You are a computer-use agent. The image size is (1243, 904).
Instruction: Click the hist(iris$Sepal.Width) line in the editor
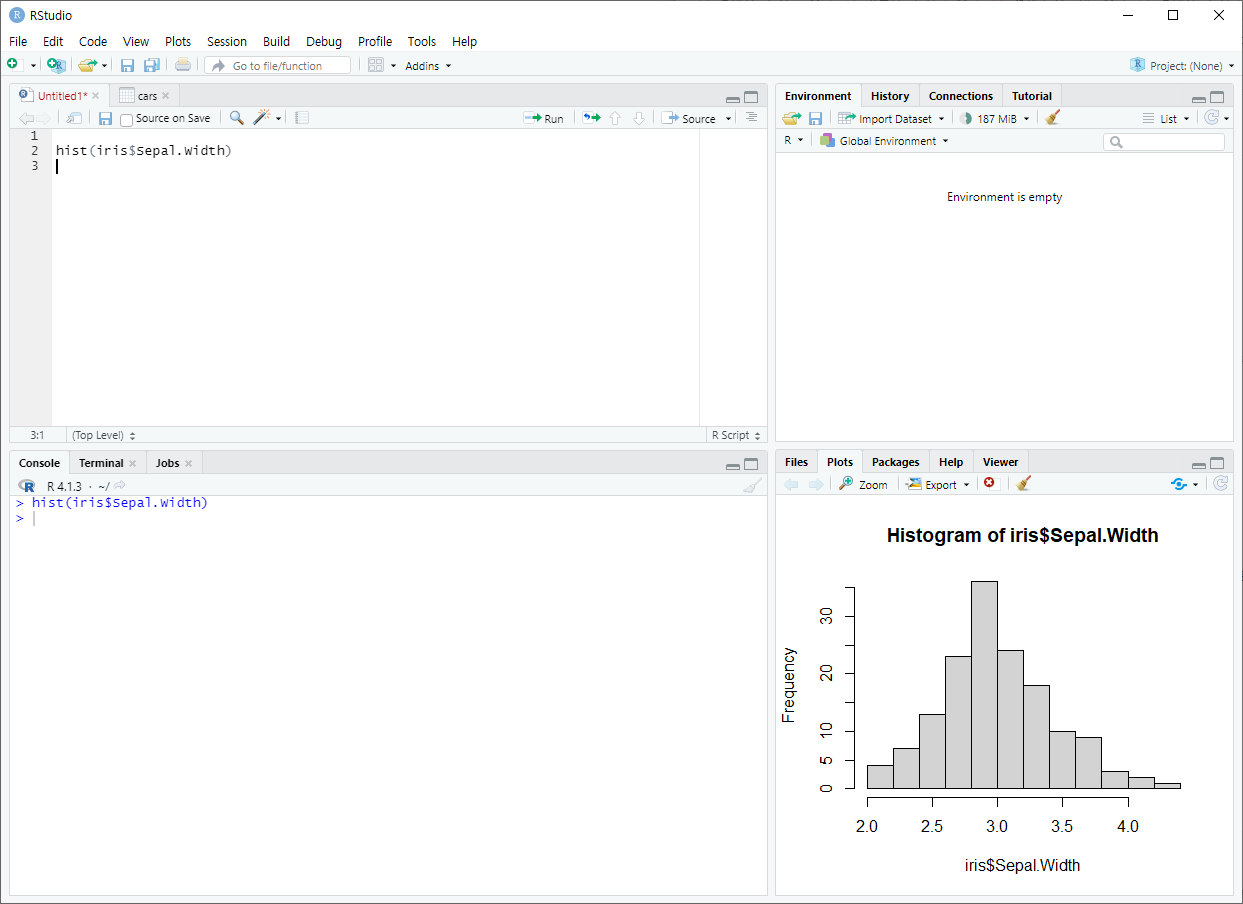(x=144, y=151)
